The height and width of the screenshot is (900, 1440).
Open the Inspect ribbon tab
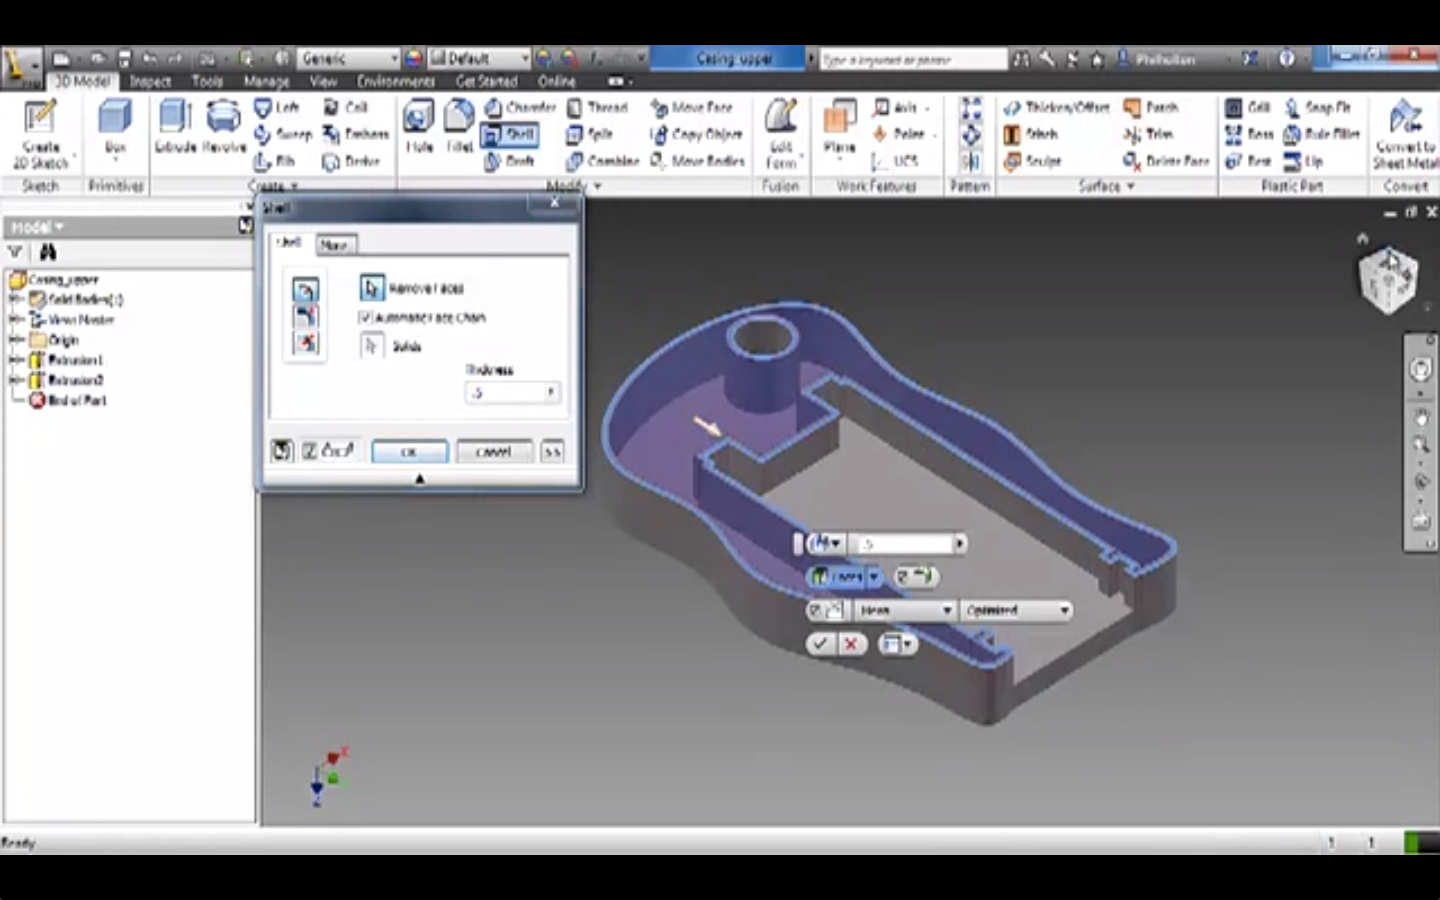[151, 82]
